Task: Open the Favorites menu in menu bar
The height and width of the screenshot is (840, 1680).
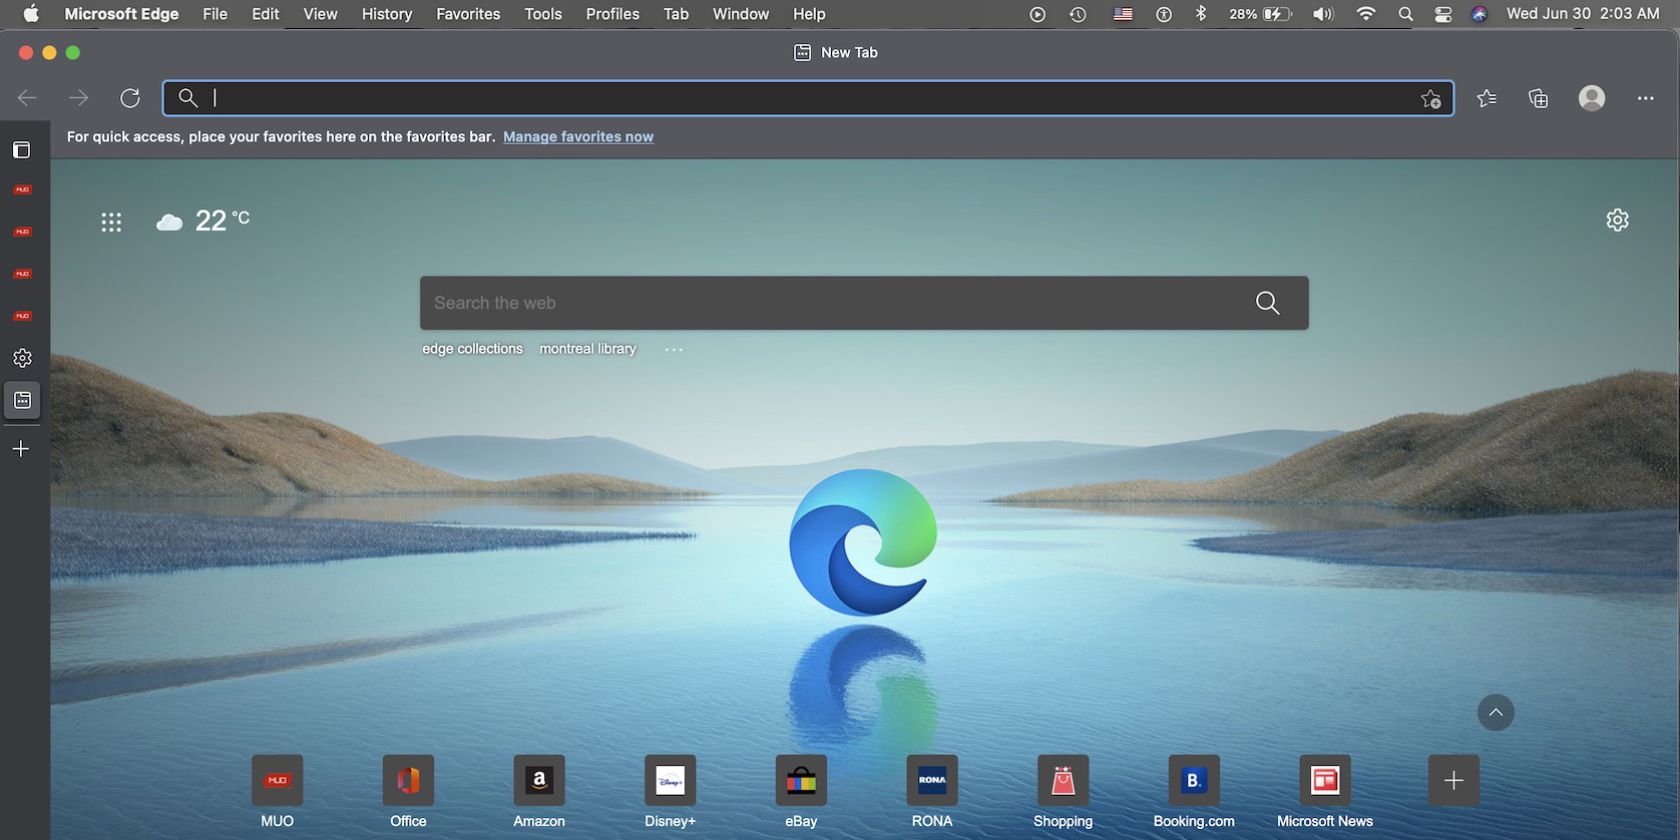Action: [467, 14]
